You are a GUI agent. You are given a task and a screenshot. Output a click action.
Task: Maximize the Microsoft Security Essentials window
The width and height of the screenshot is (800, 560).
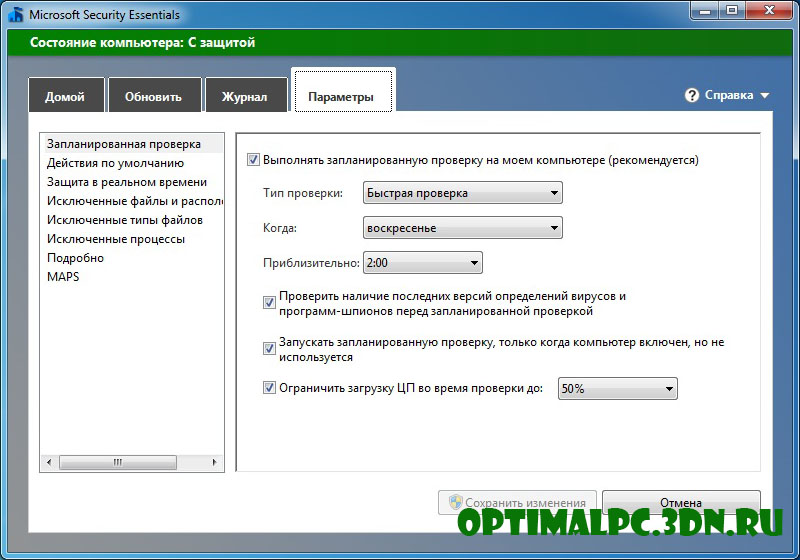(733, 10)
